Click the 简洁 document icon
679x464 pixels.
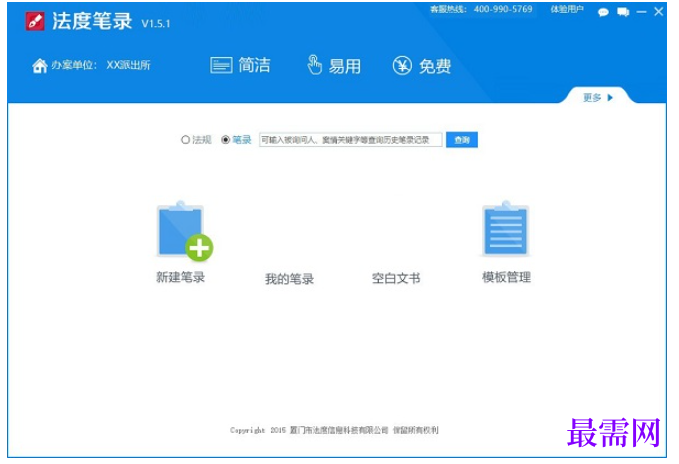coord(221,65)
